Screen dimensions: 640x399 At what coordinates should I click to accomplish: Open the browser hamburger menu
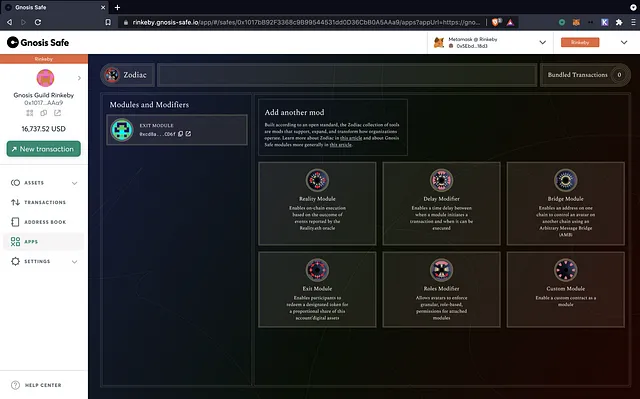point(633,22)
